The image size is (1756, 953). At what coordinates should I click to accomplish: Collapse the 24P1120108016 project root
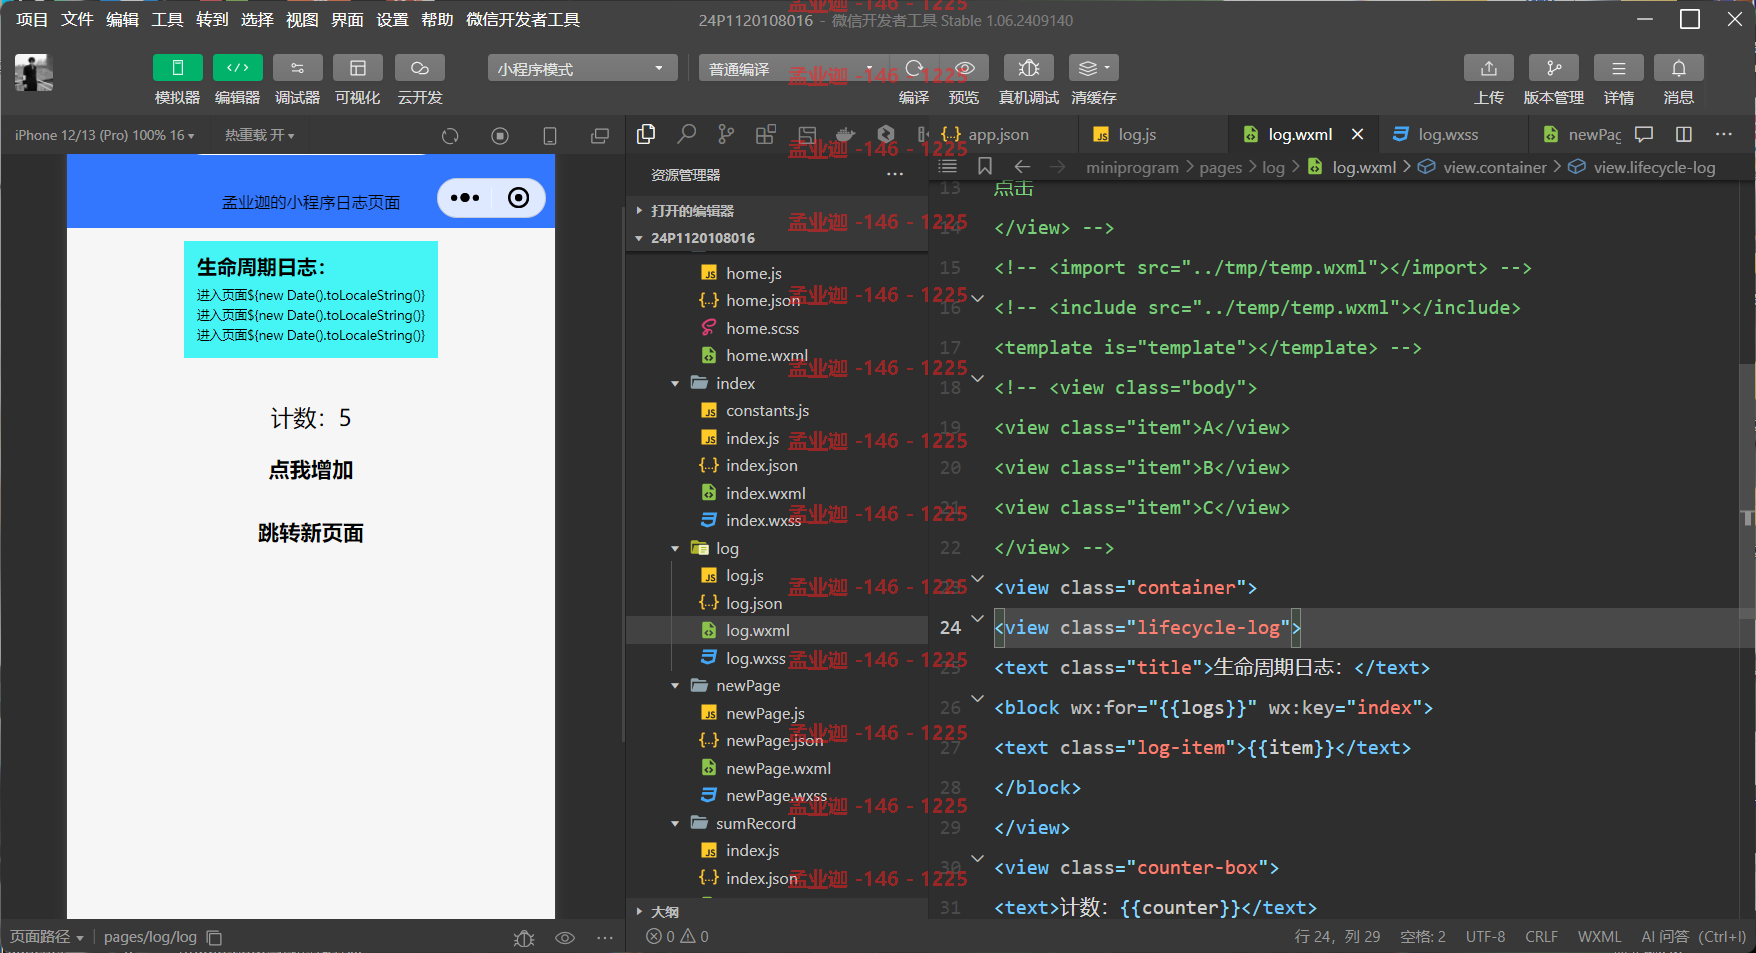[777, 238]
